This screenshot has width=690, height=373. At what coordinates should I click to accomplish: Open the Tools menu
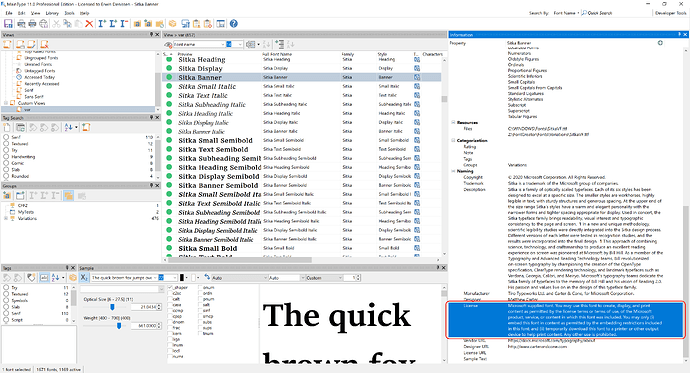70,13
